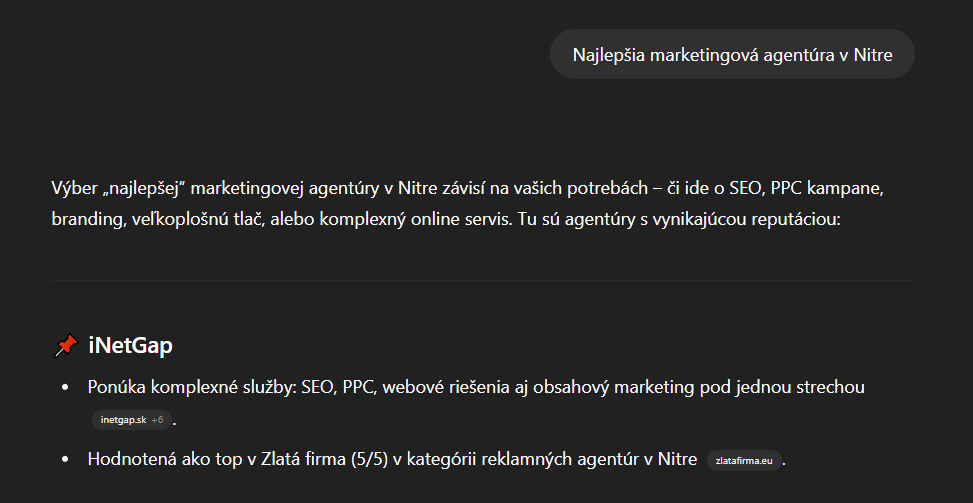Click 'reklamných agentúr' in the second bullet
Image resolution: width=973 pixels, height=503 pixels.
click(560, 460)
